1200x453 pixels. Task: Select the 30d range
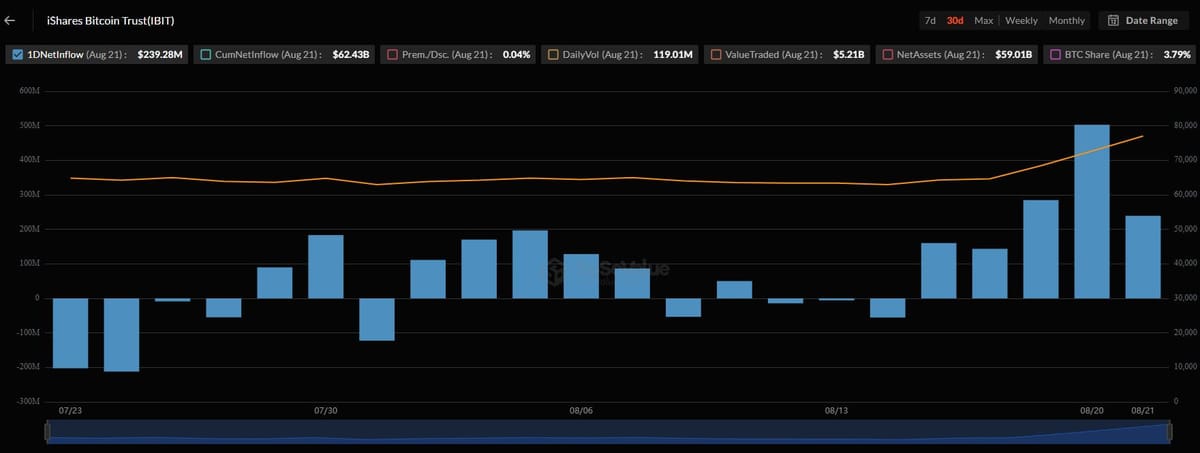coord(955,20)
